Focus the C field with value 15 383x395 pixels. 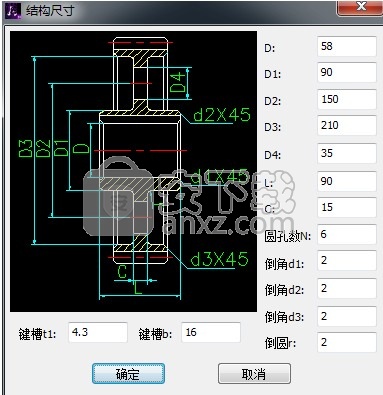coord(347,207)
